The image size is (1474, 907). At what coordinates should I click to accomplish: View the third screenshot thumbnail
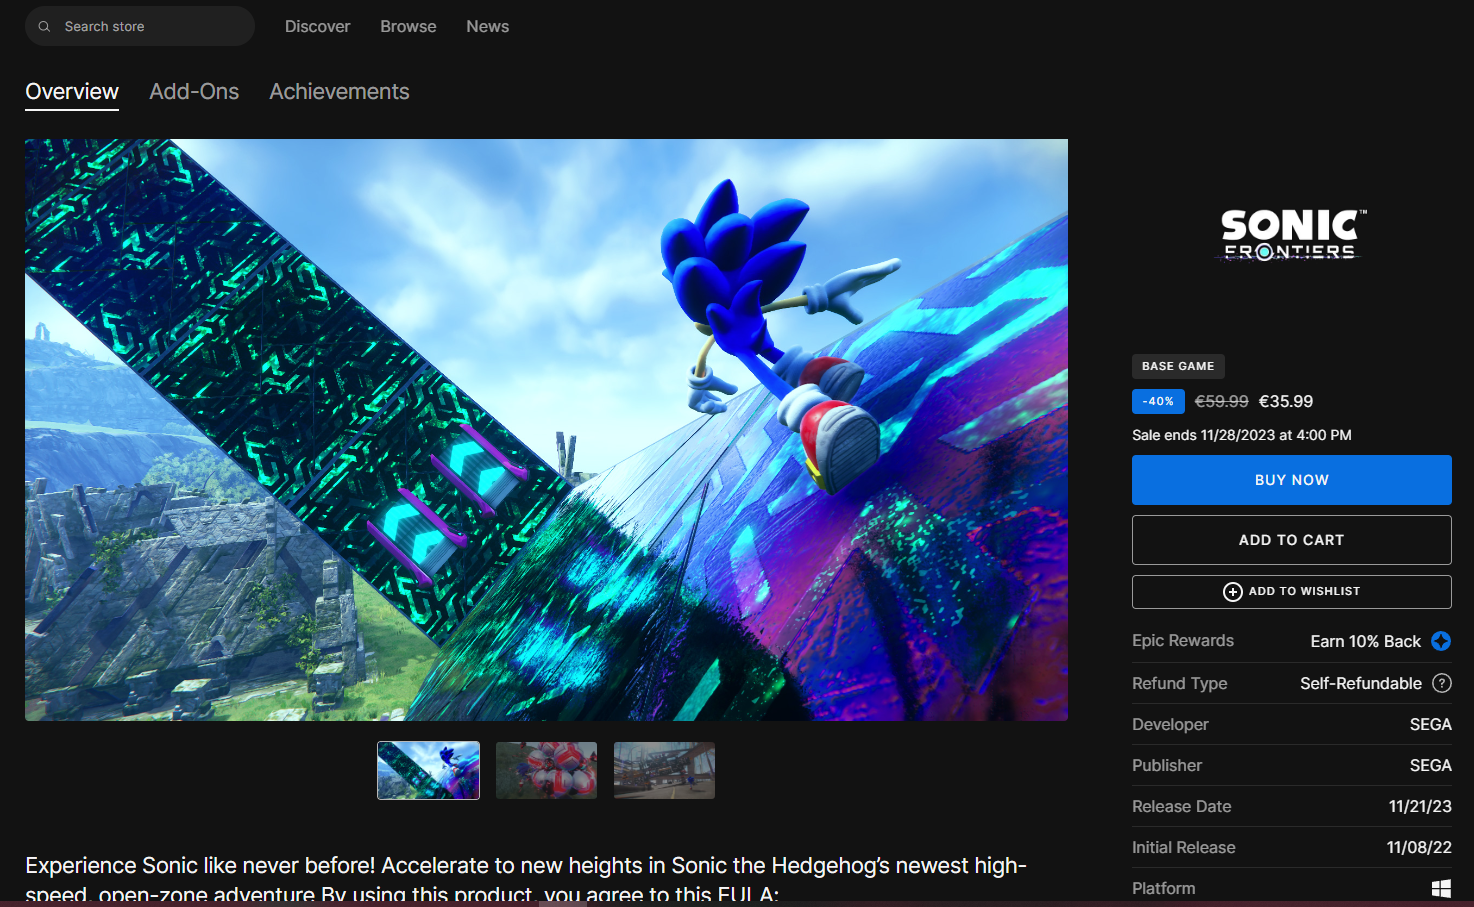[664, 770]
